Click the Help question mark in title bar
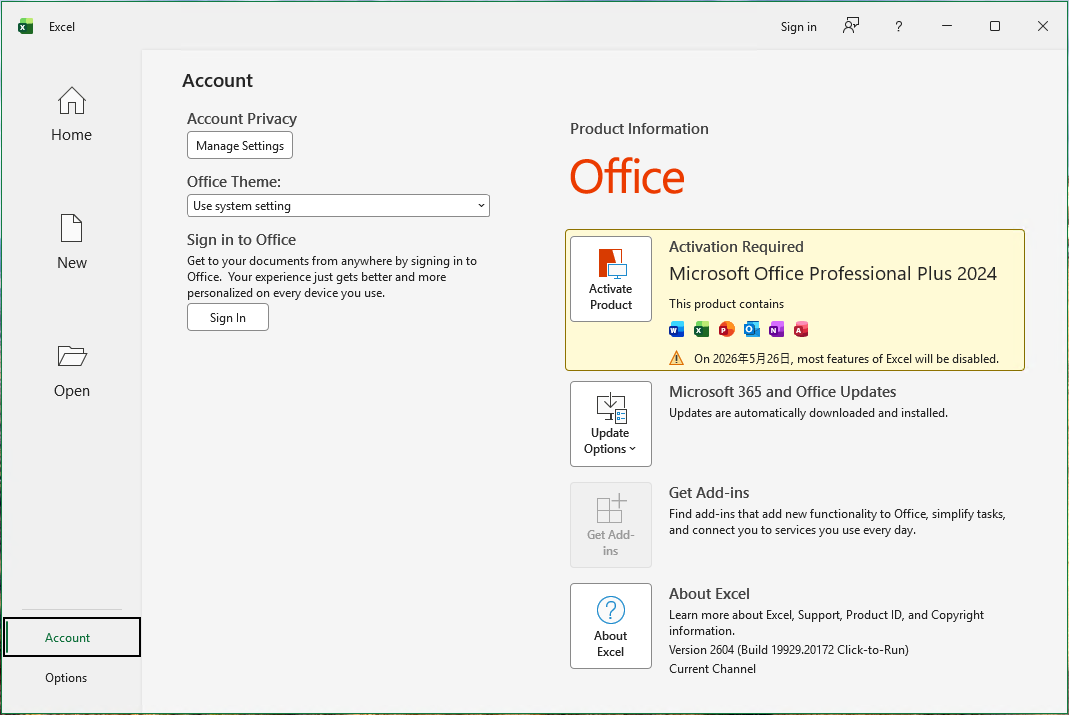1069x715 pixels. point(899,27)
